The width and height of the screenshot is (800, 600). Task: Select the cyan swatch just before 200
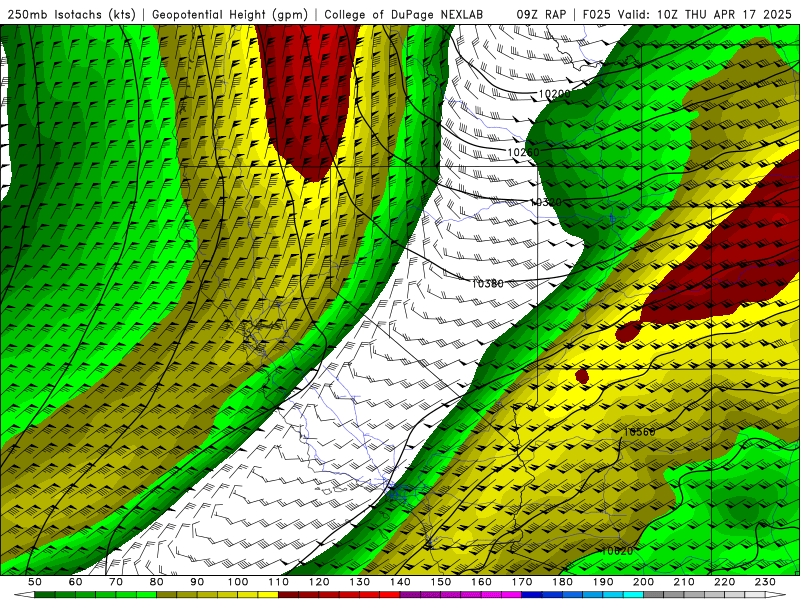(x=634, y=595)
